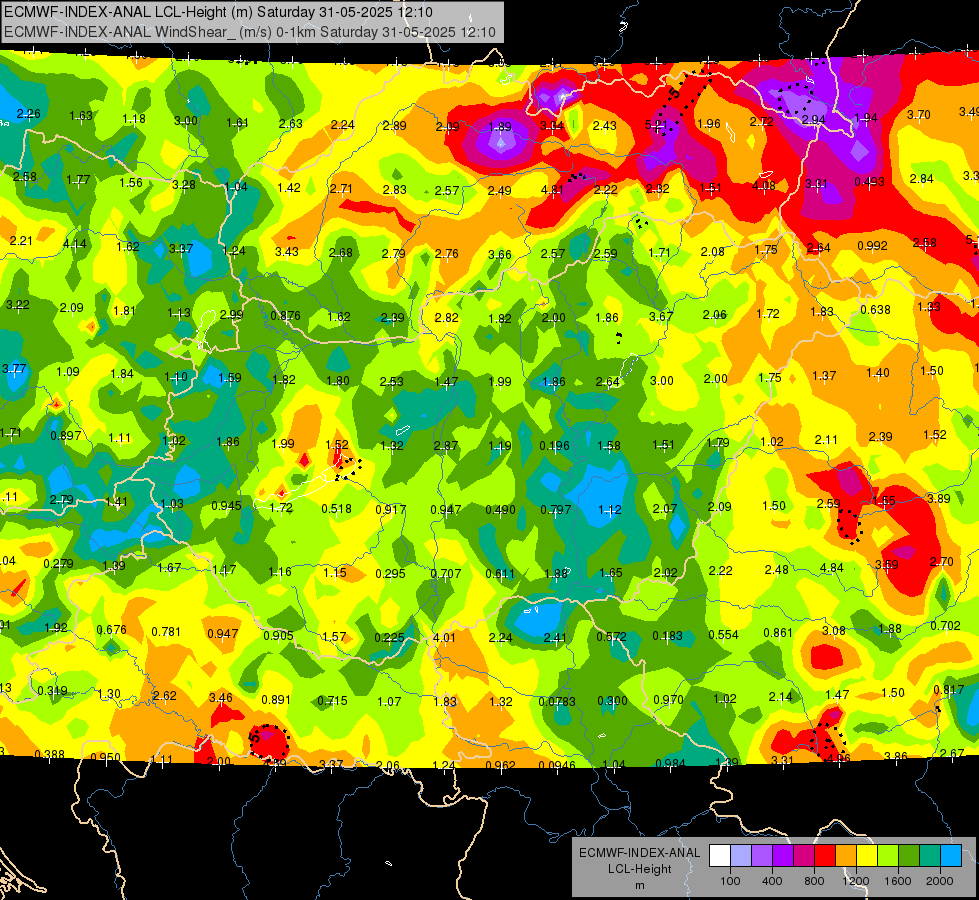Click the light lavender legend swatch

pyautogui.click(x=741, y=855)
